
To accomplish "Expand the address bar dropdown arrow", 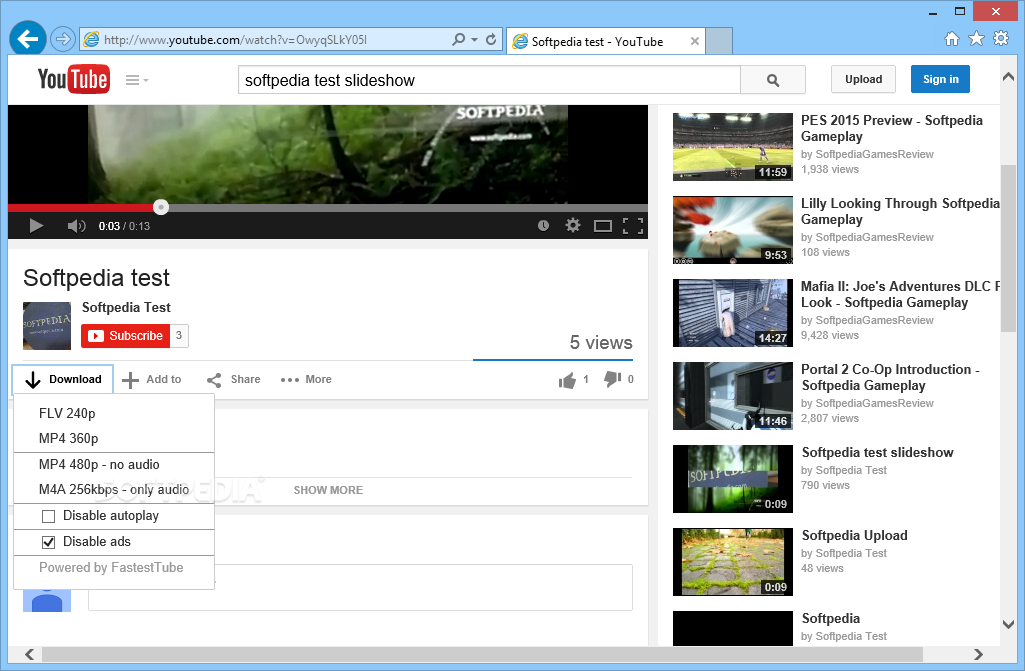I will click(475, 40).
